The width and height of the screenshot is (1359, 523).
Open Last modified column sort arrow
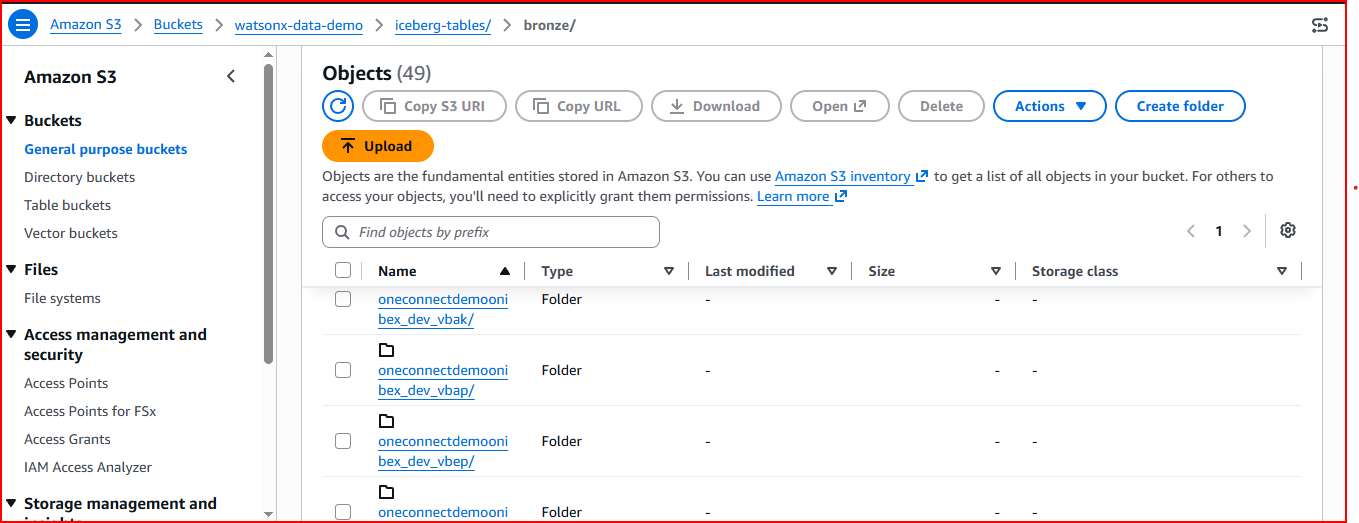coord(832,271)
